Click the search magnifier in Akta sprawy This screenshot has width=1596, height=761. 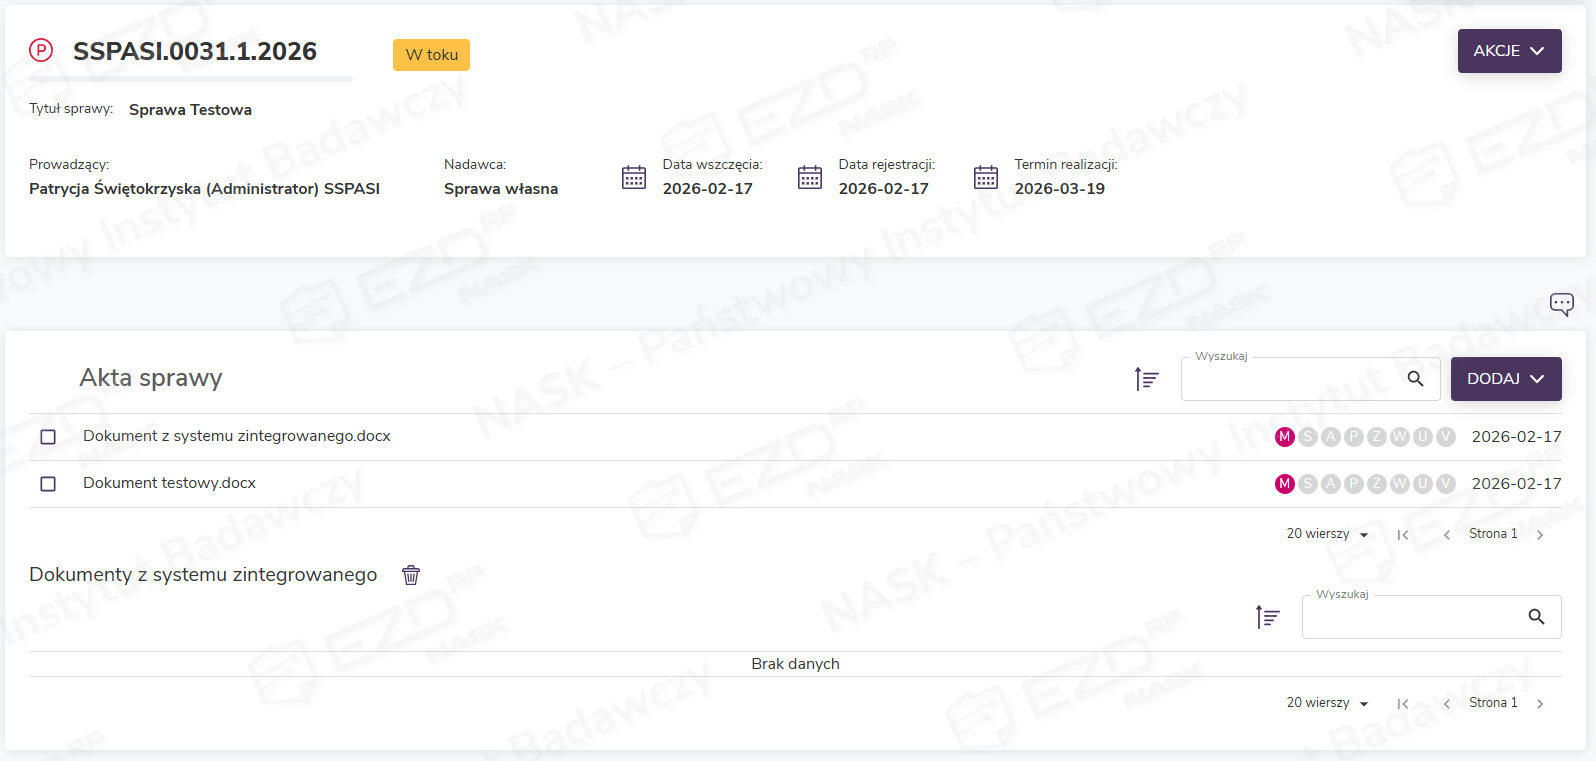[x=1415, y=379]
